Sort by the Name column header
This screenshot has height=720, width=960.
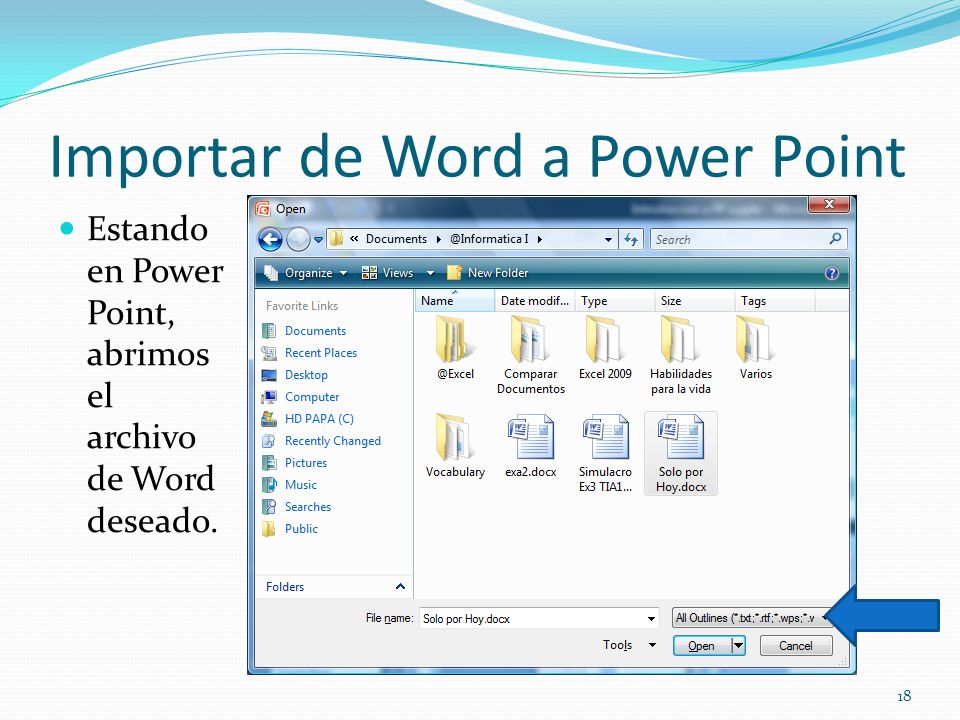pyautogui.click(x=455, y=301)
